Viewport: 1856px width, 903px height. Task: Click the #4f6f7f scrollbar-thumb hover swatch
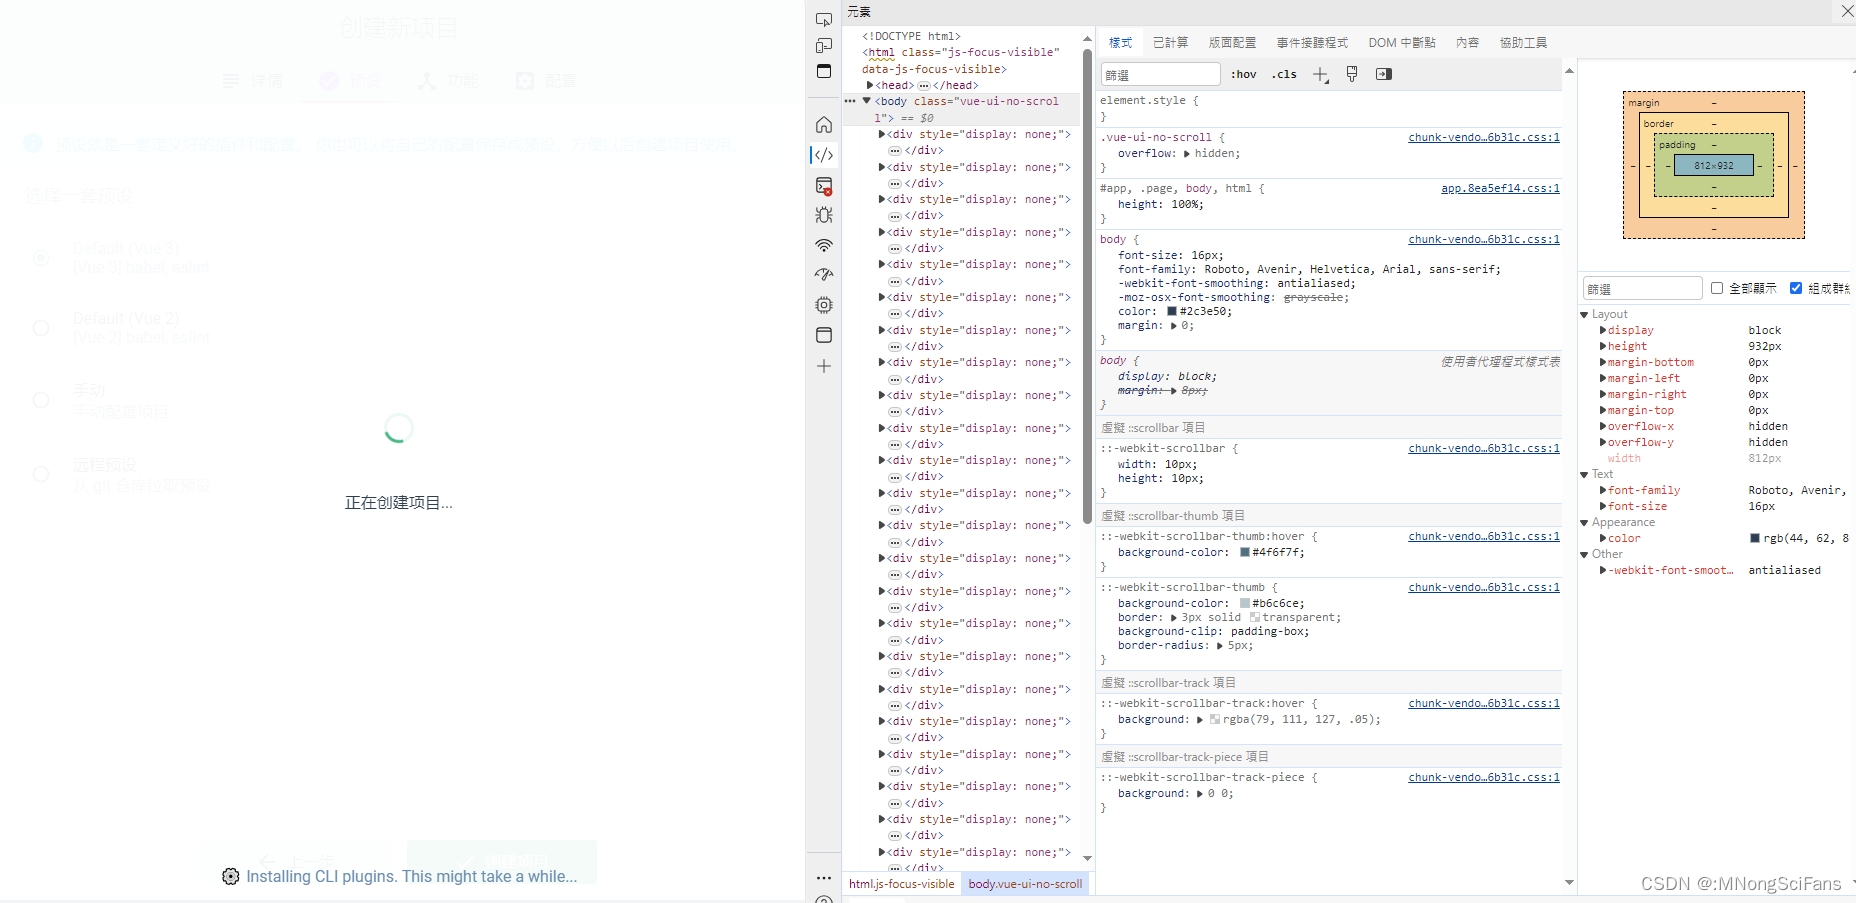1245,552
